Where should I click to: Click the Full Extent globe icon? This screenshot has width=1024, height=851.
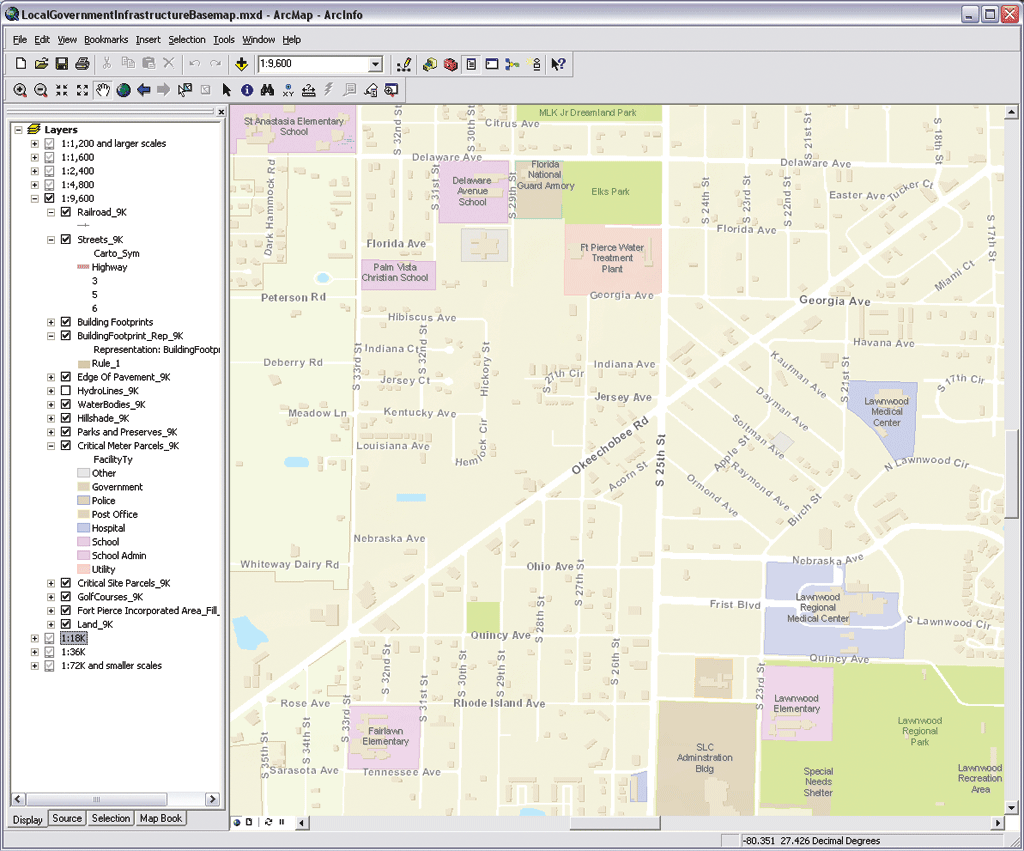[124, 90]
